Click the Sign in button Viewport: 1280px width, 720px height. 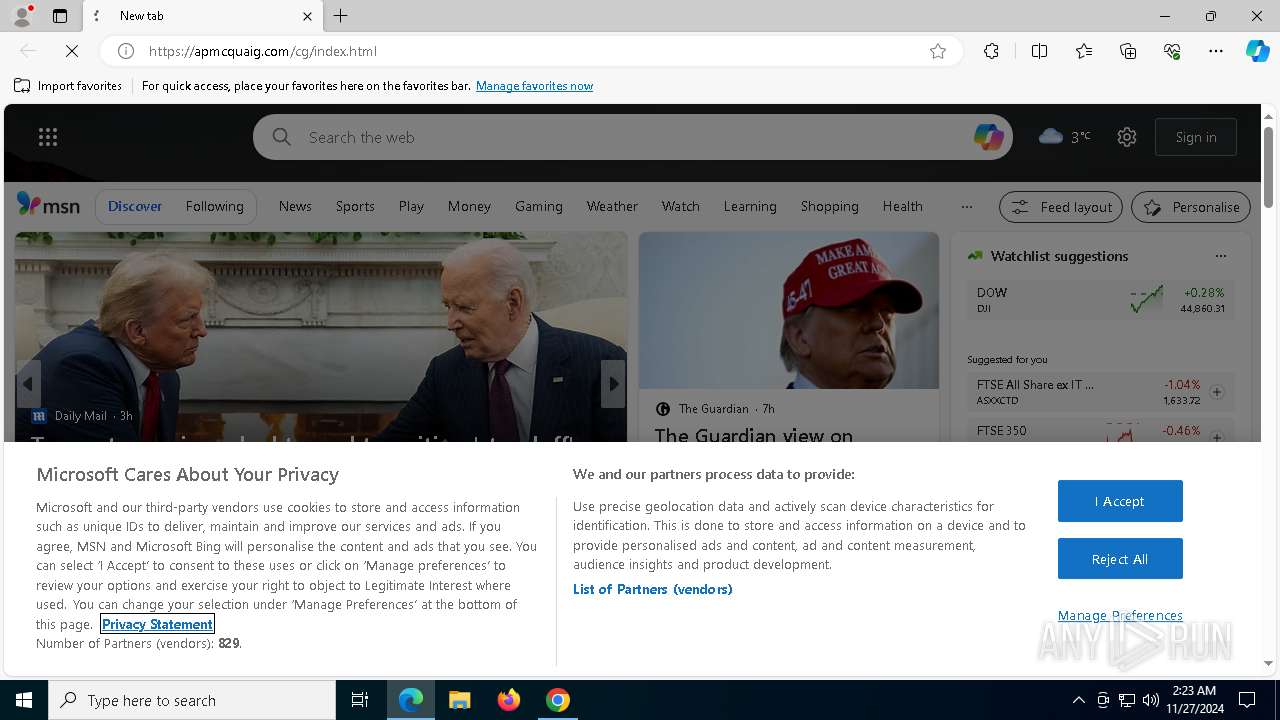[1196, 137]
